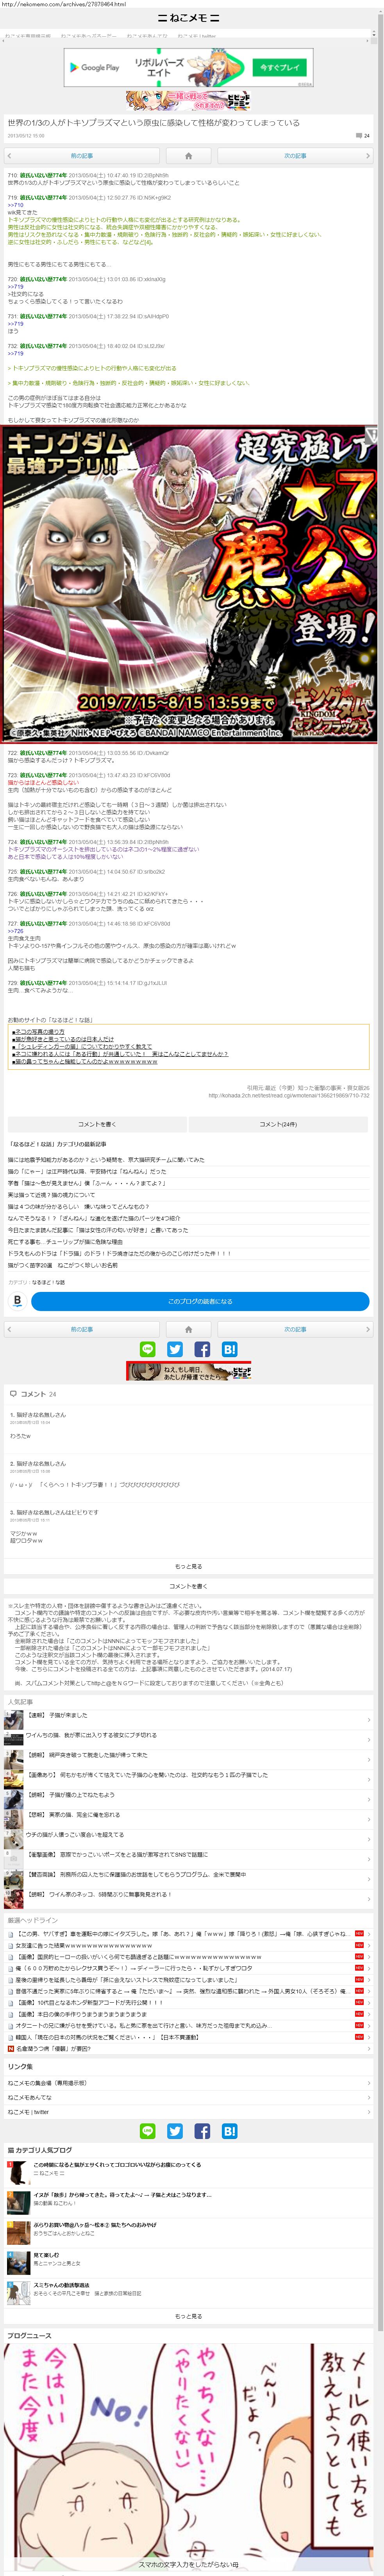384x2576 pixels.
Task: Open the ネコに嫌われる人には「ある行動」 link
Action: [120, 1054]
